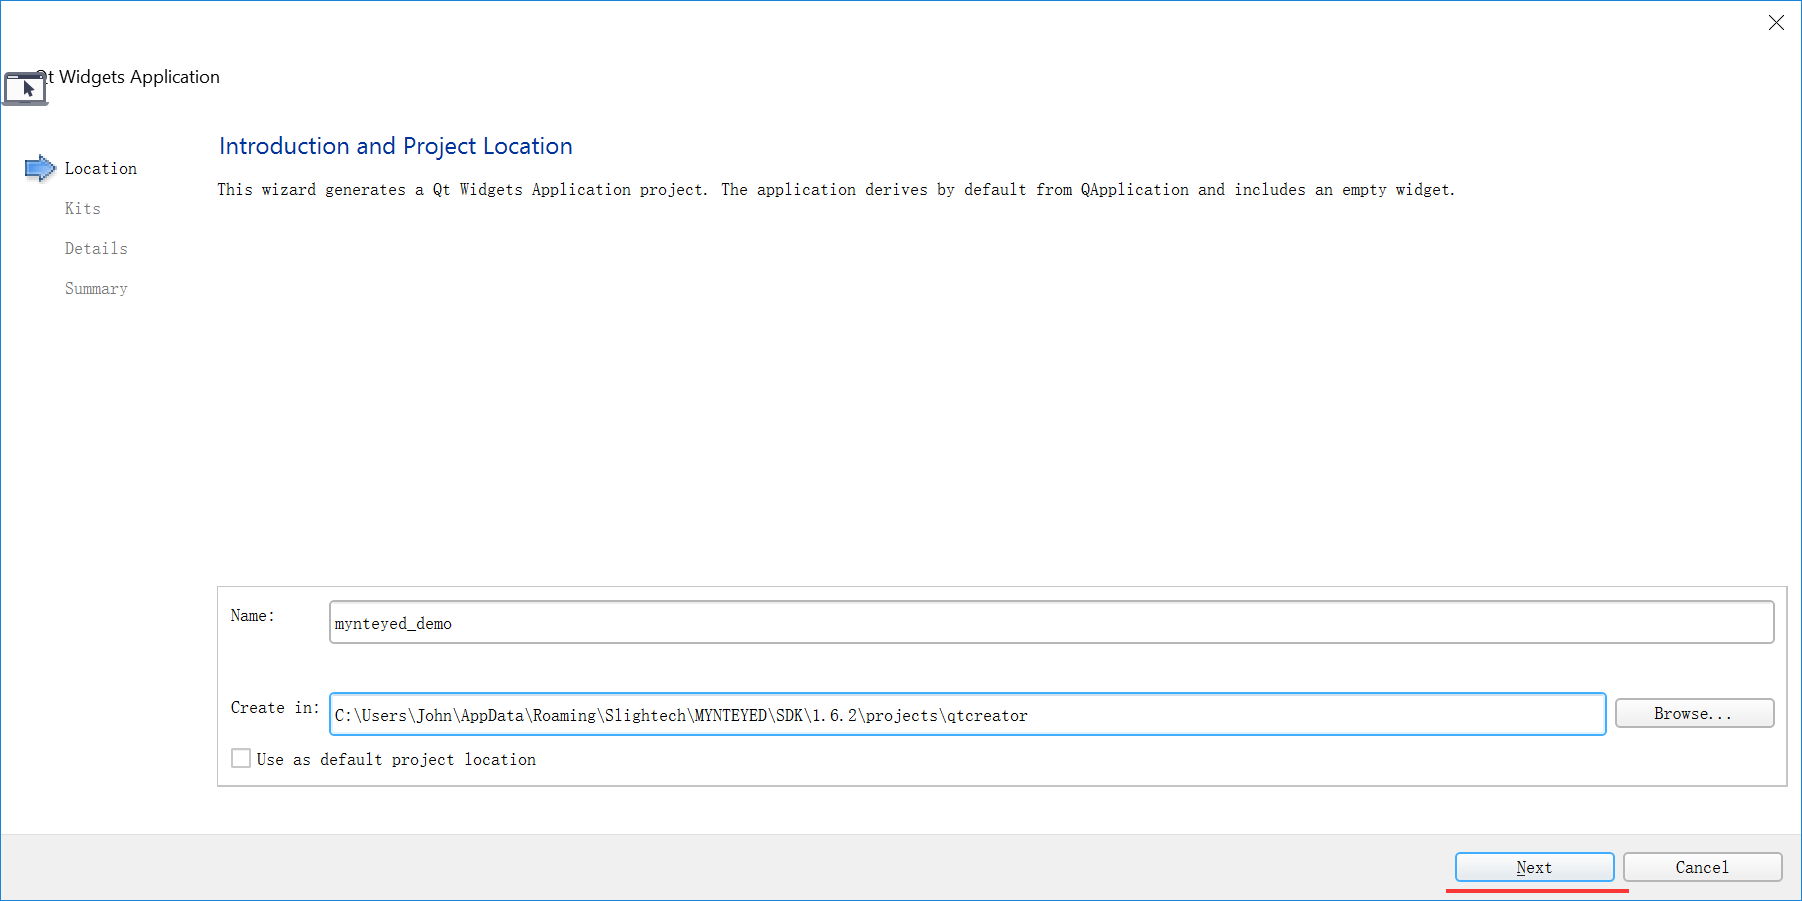Viewport: 1802px width, 901px height.
Task: Click the Introduction and Project Location heading
Action: pos(396,146)
